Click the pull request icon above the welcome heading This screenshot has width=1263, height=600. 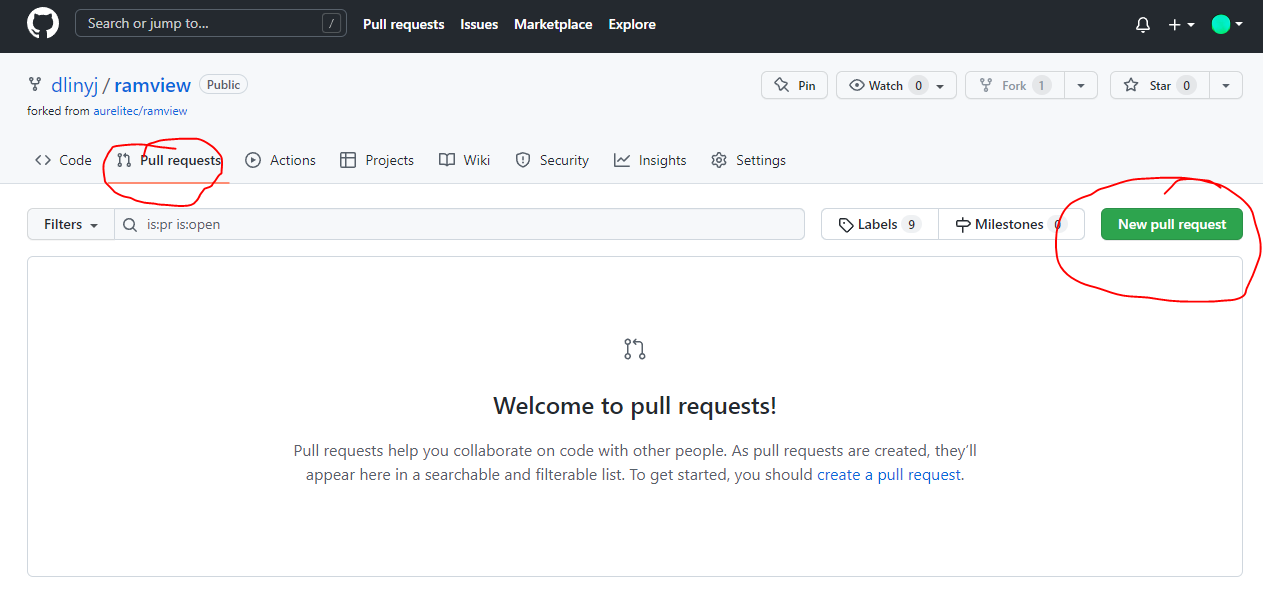(635, 349)
